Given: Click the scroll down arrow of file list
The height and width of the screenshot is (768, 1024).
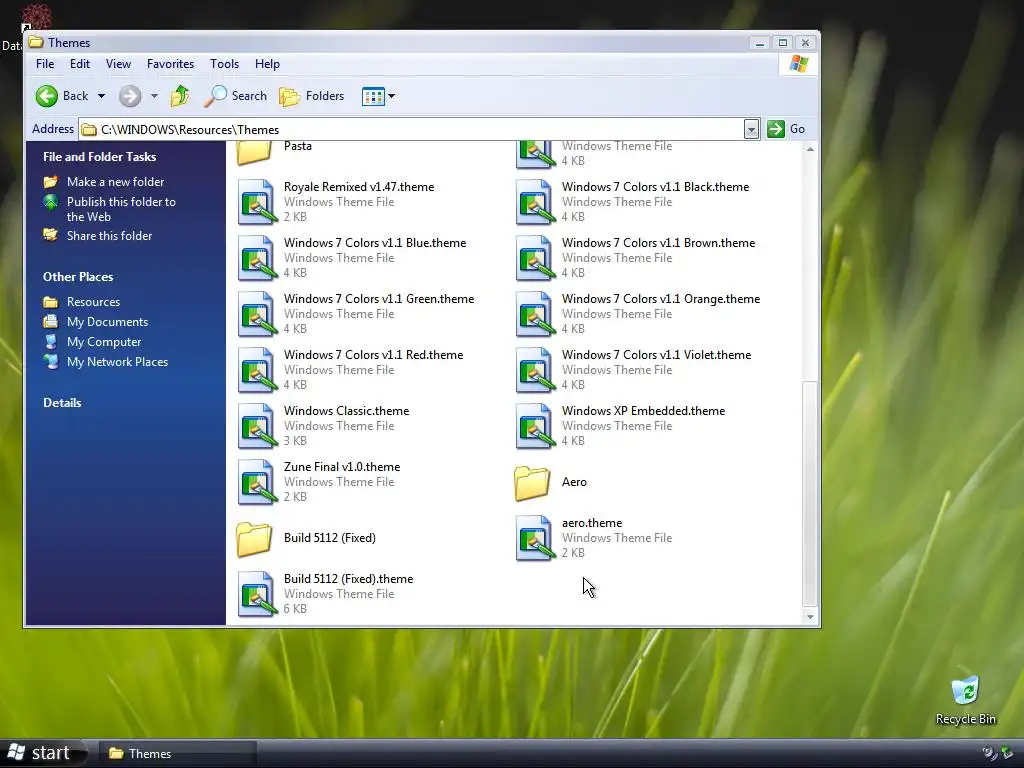Looking at the screenshot, I should [x=810, y=616].
